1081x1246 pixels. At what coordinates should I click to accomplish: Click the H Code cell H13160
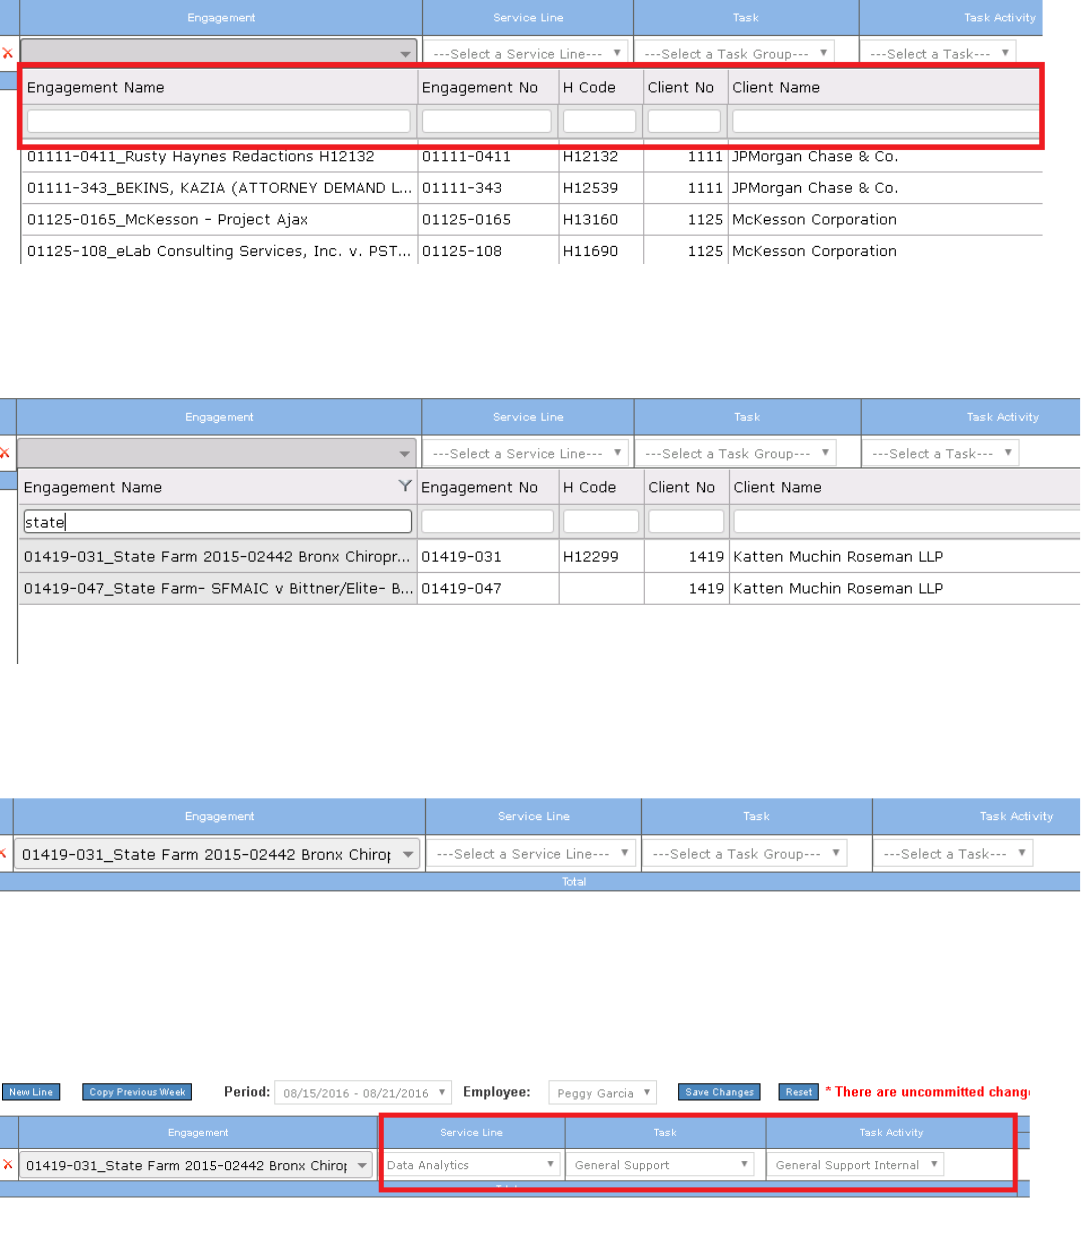[x=590, y=220]
